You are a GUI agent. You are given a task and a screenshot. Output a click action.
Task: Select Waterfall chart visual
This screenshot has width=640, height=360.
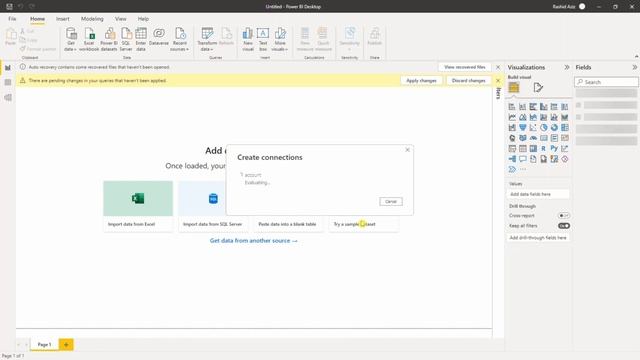point(512,128)
